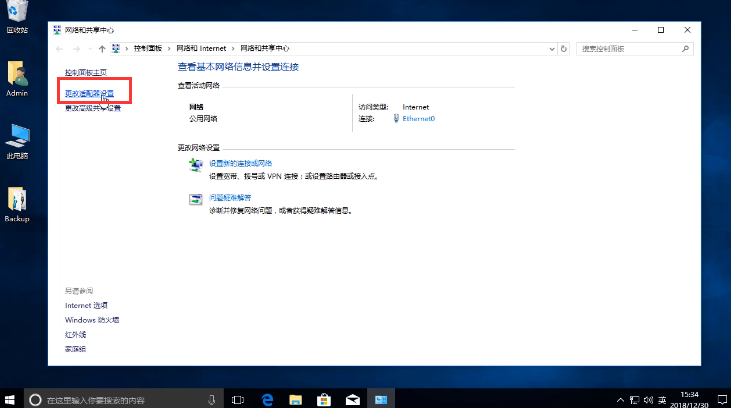
Task: Open the address bar history dropdown
Action: (552, 48)
